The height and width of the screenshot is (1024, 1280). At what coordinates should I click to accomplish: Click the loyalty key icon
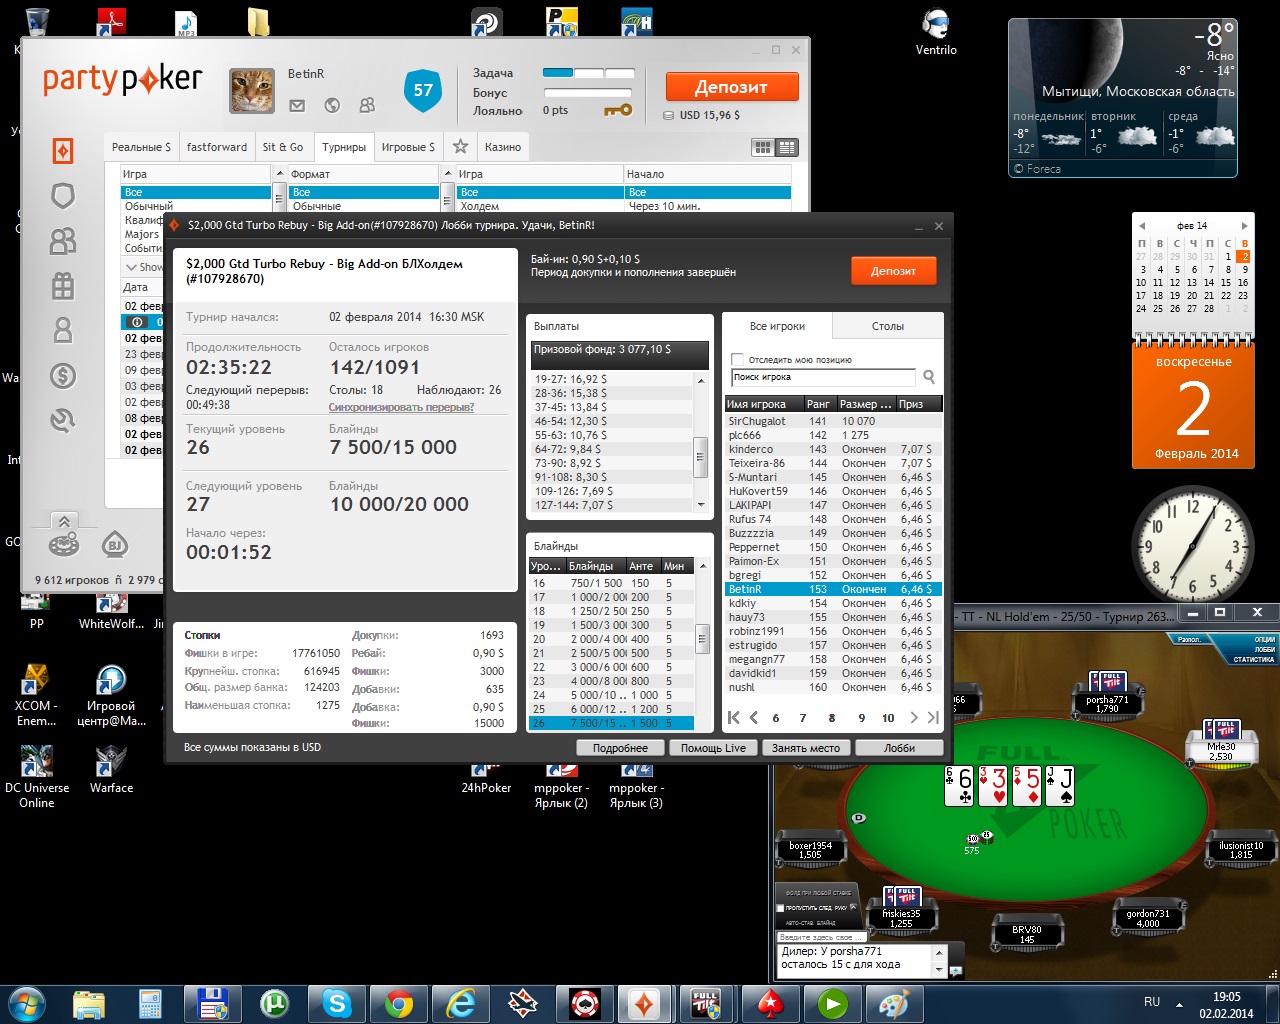tap(618, 110)
